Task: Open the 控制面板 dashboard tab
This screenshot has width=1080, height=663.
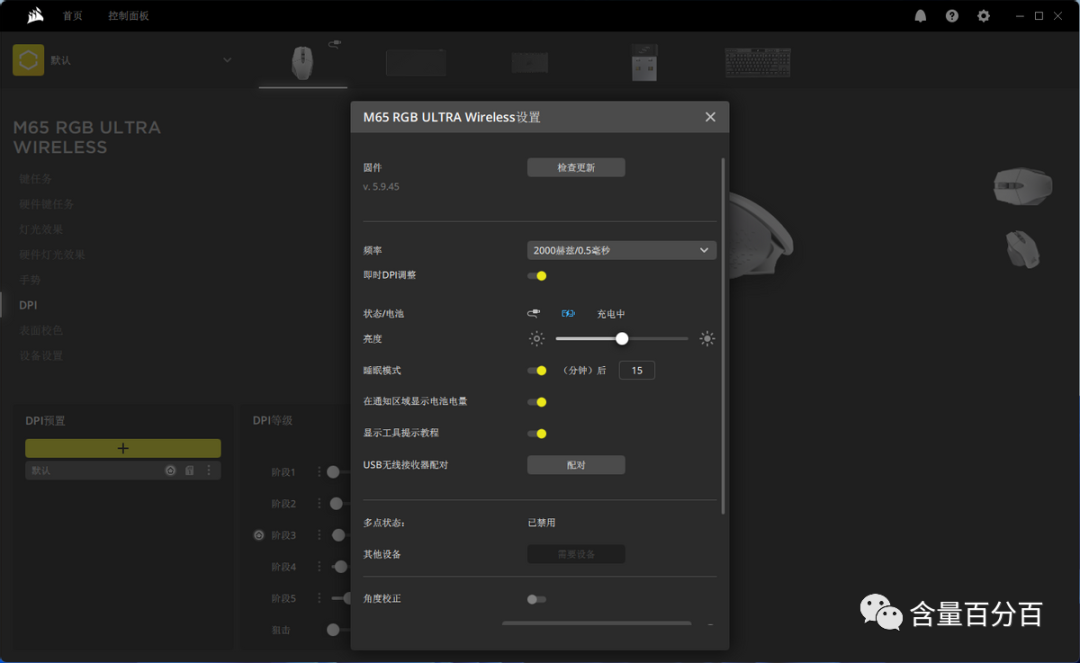Action: pyautogui.click(x=128, y=16)
